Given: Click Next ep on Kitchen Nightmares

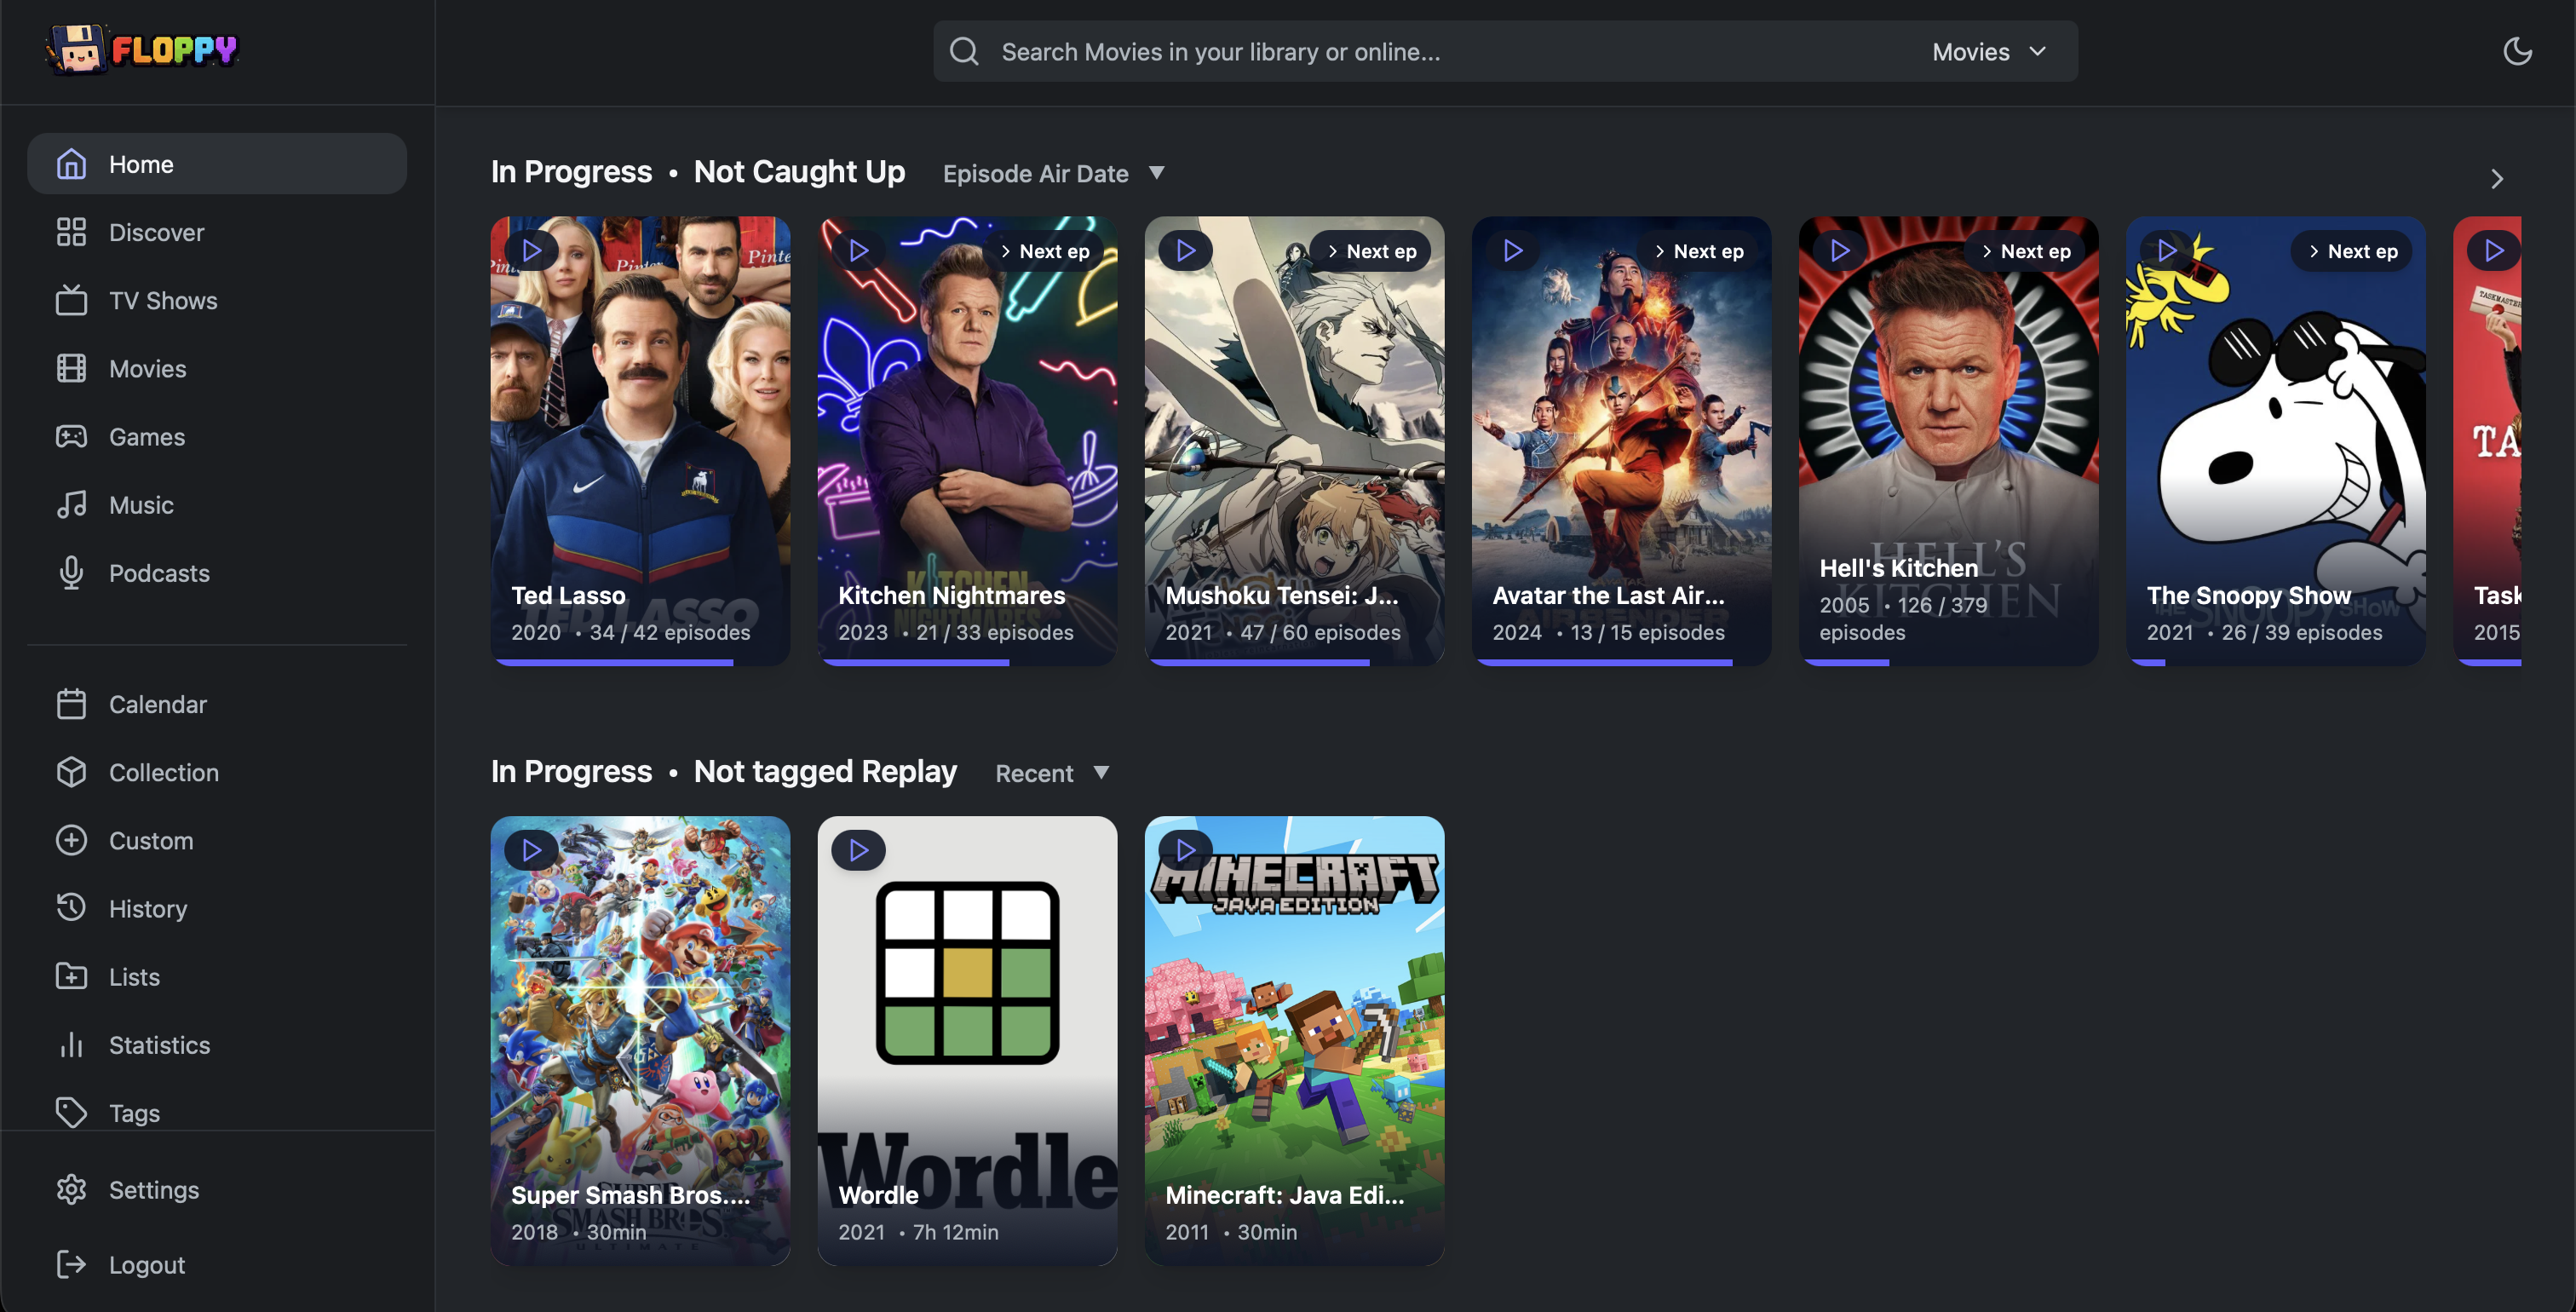Looking at the screenshot, I should click(1043, 251).
